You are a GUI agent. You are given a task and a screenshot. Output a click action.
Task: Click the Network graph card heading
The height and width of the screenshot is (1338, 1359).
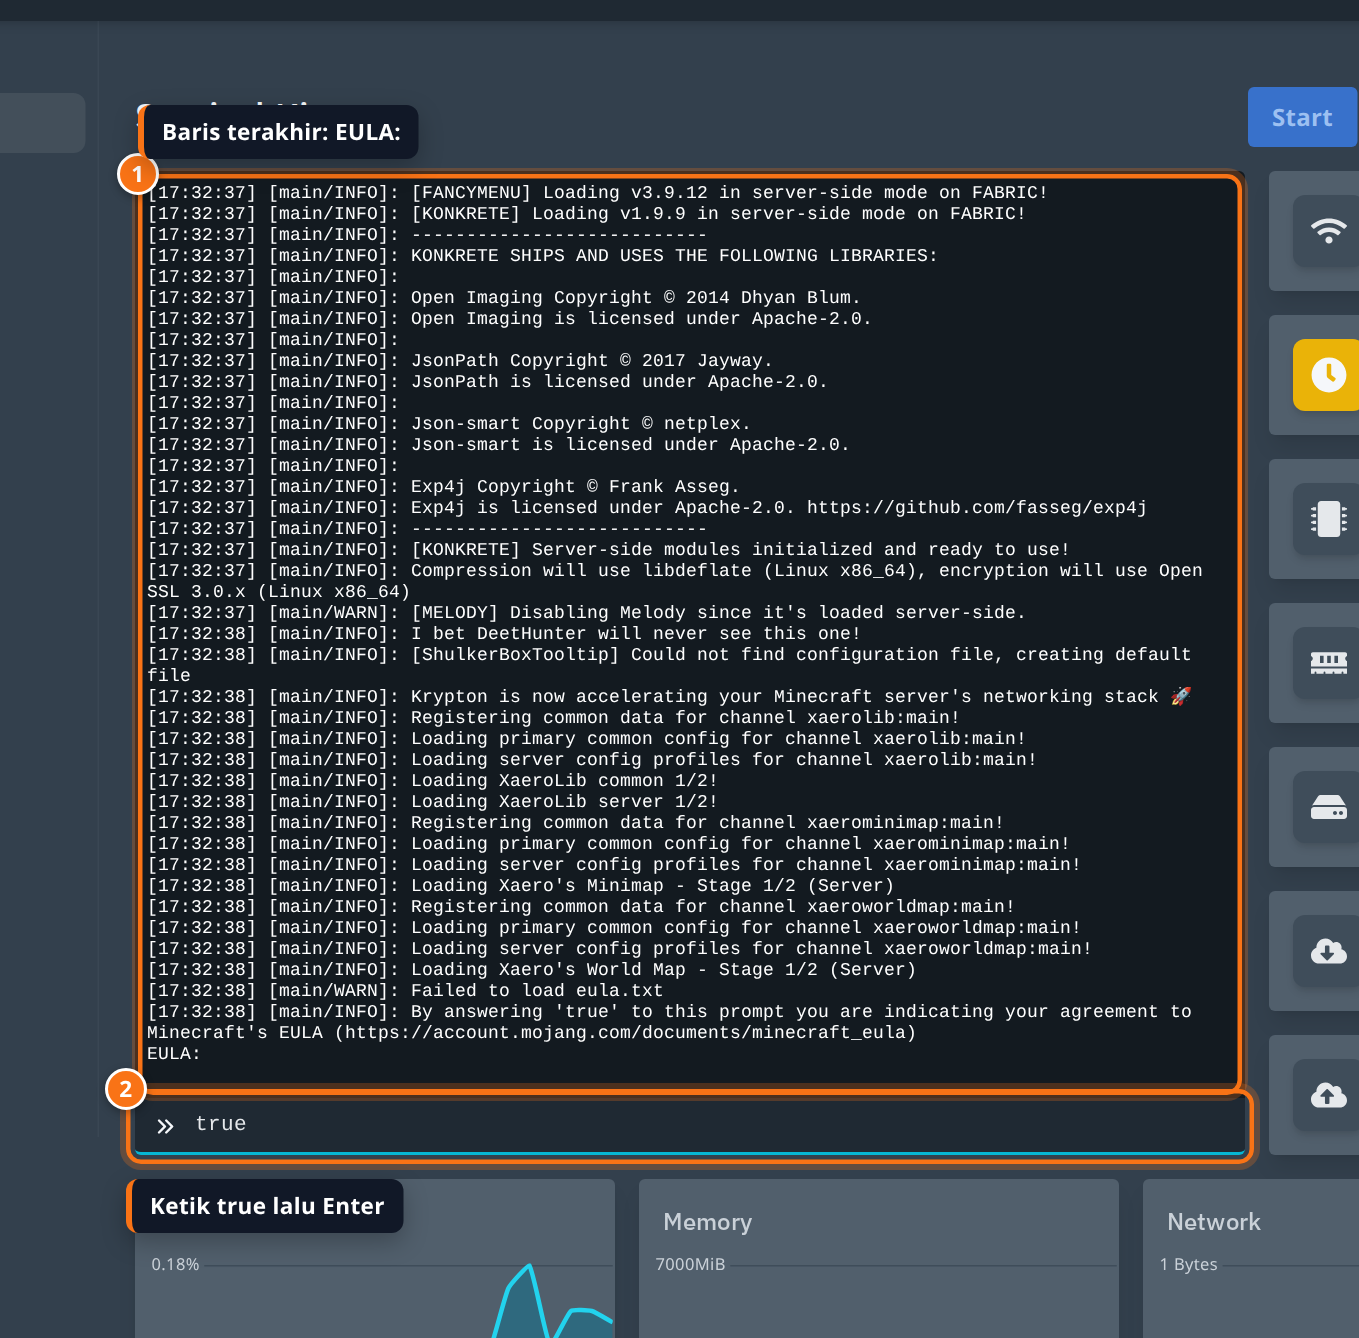[x=1214, y=1222]
